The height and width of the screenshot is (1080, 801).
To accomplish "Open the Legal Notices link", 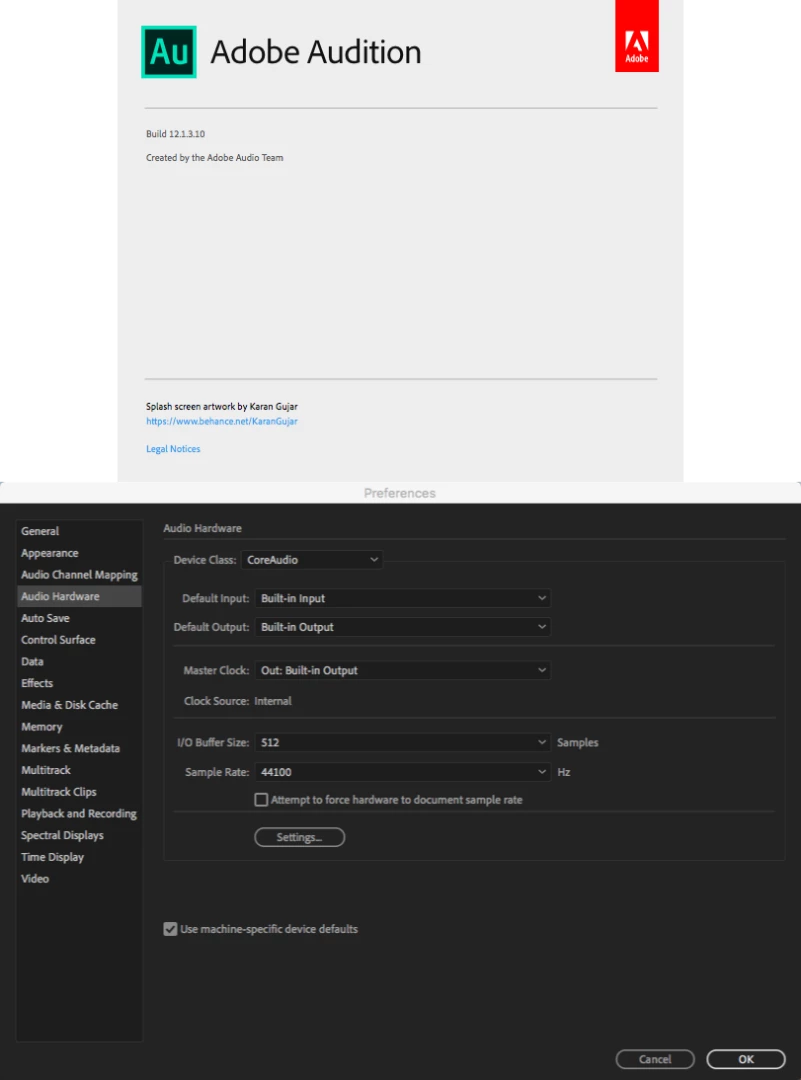I will [173, 448].
